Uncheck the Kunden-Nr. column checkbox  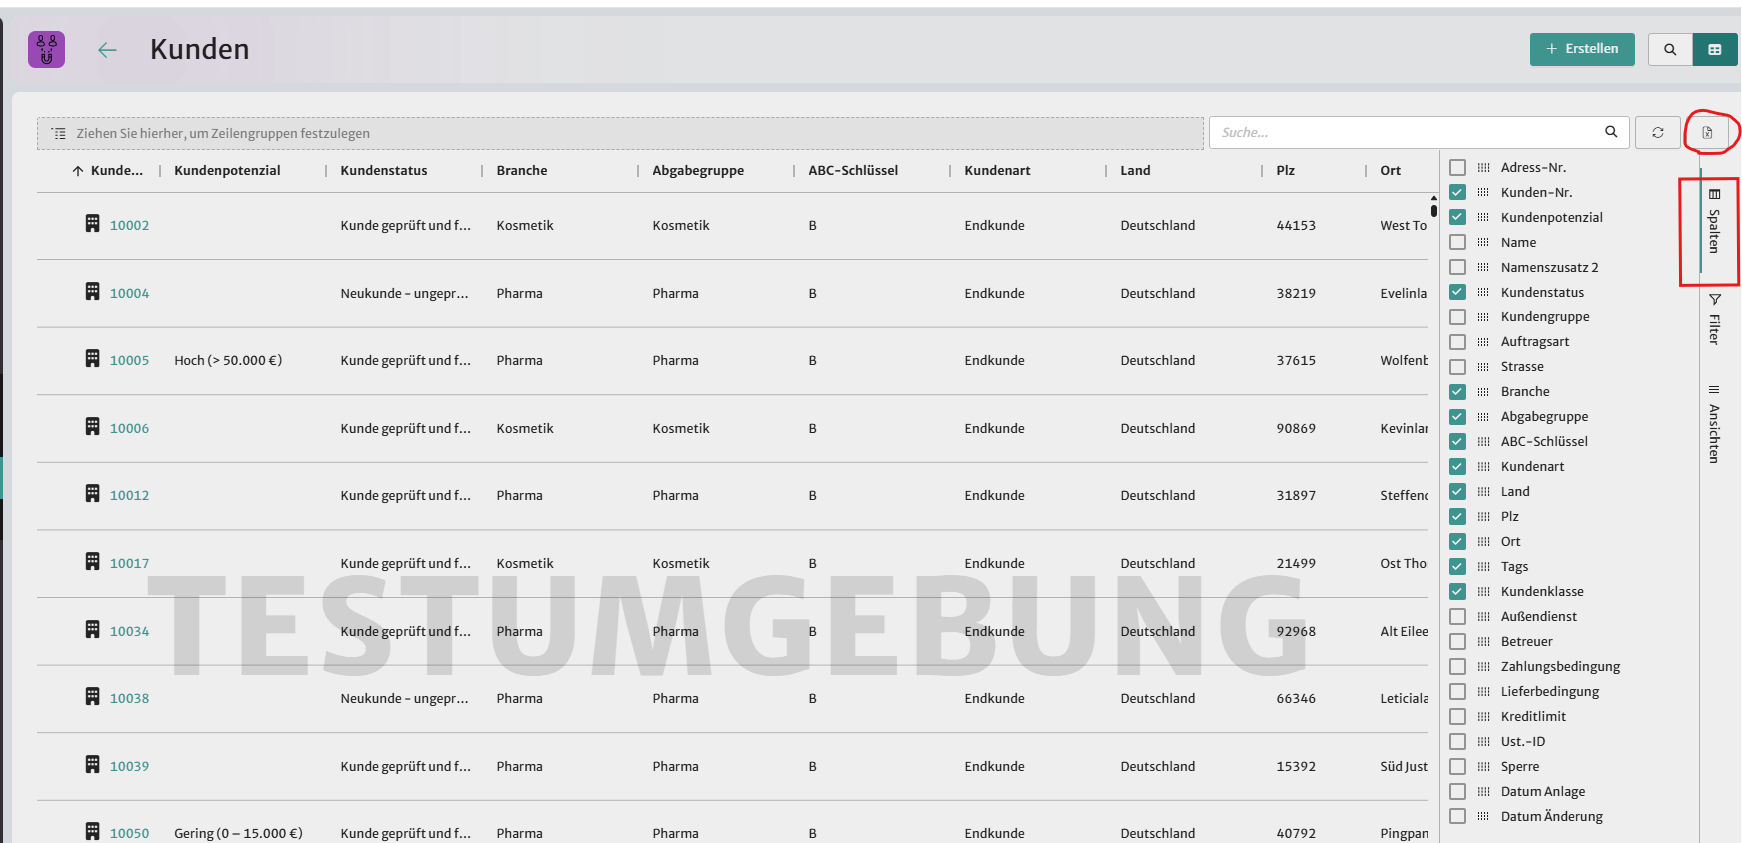click(1458, 192)
